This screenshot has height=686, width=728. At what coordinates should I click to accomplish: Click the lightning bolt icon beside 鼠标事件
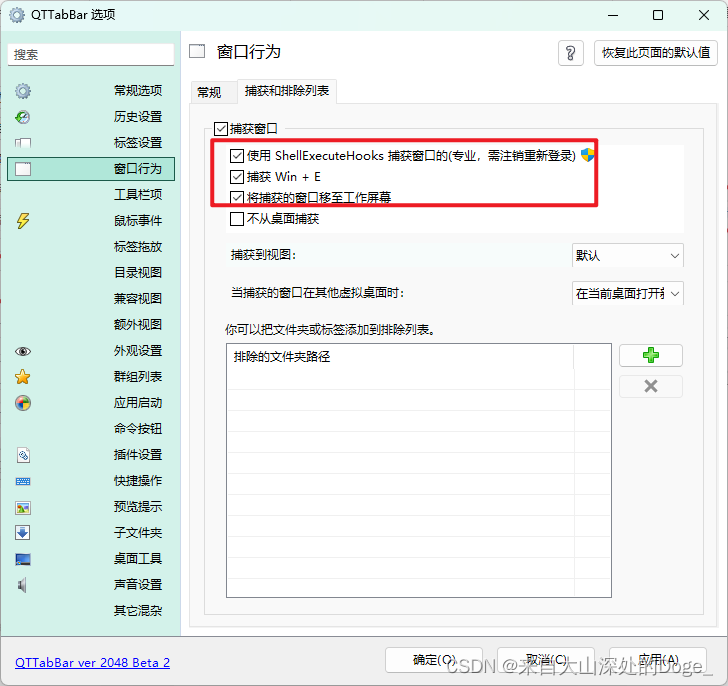(x=23, y=221)
